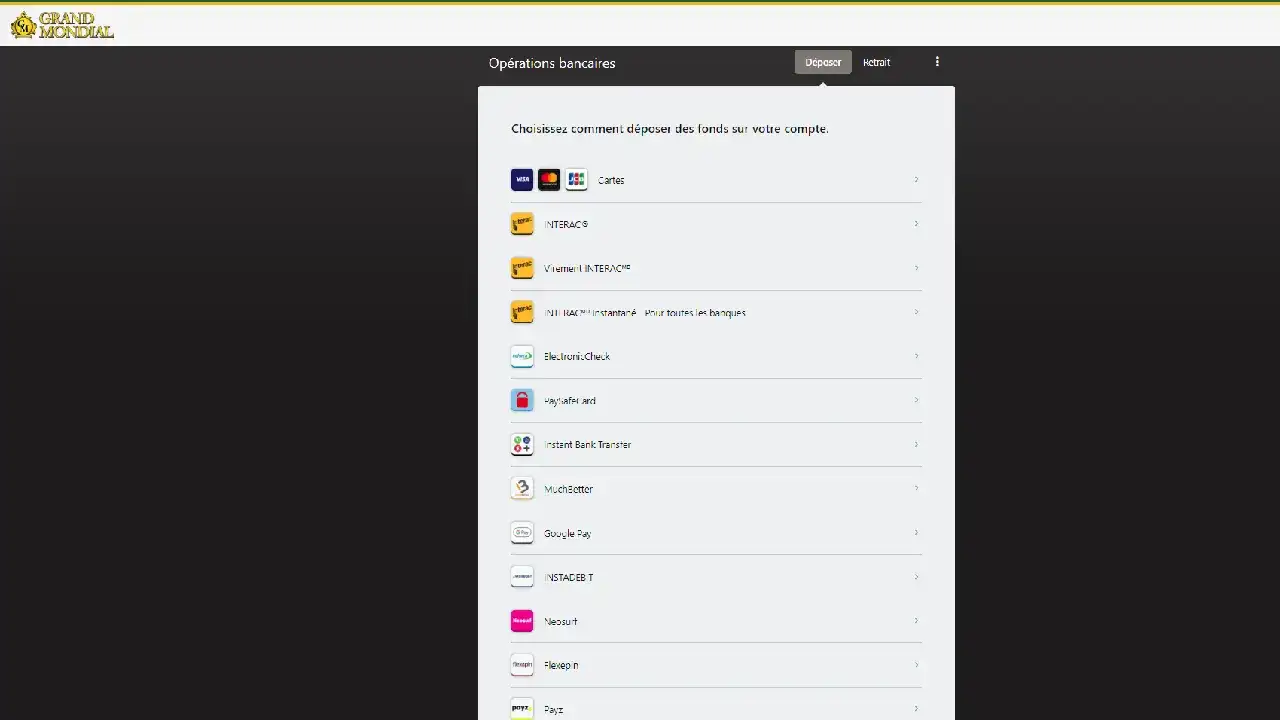The width and height of the screenshot is (1280, 720).
Task: Click the Neosurf pink icon
Action: pyautogui.click(x=522, y=621)
